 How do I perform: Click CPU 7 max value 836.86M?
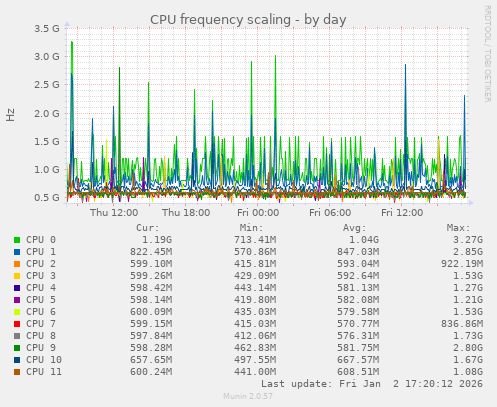click(462, 324)
